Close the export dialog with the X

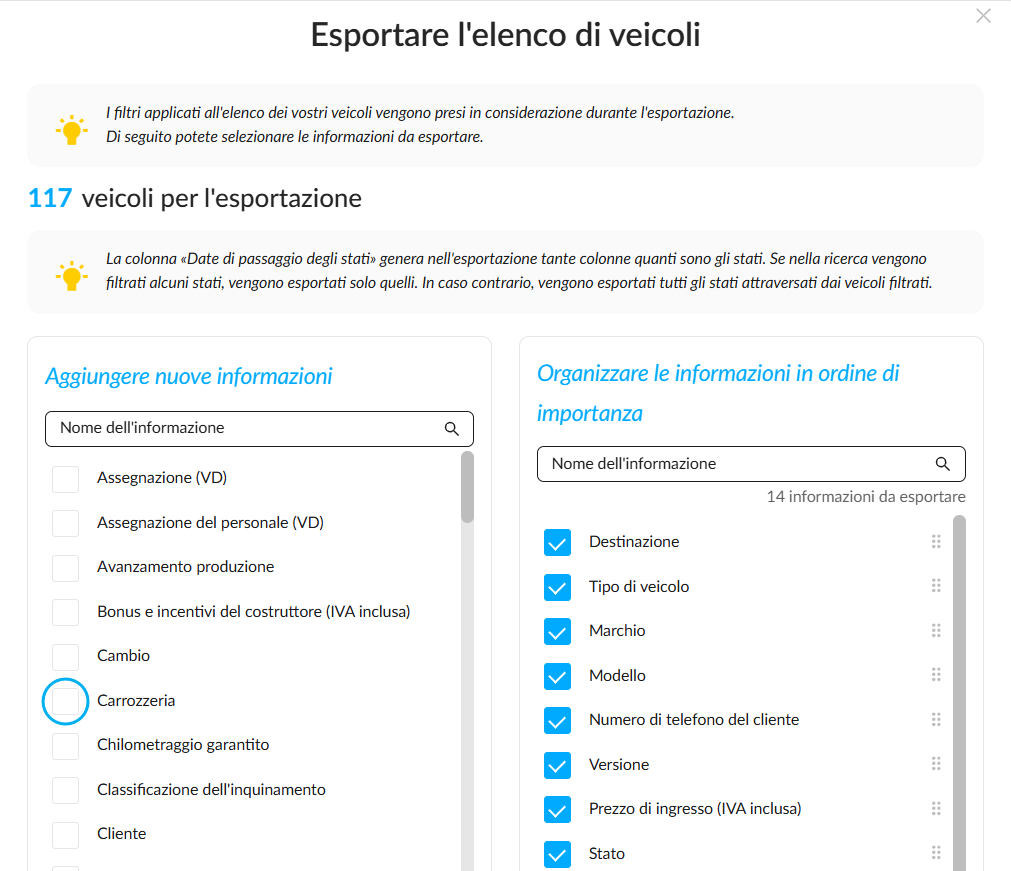(x=983, y=15)
